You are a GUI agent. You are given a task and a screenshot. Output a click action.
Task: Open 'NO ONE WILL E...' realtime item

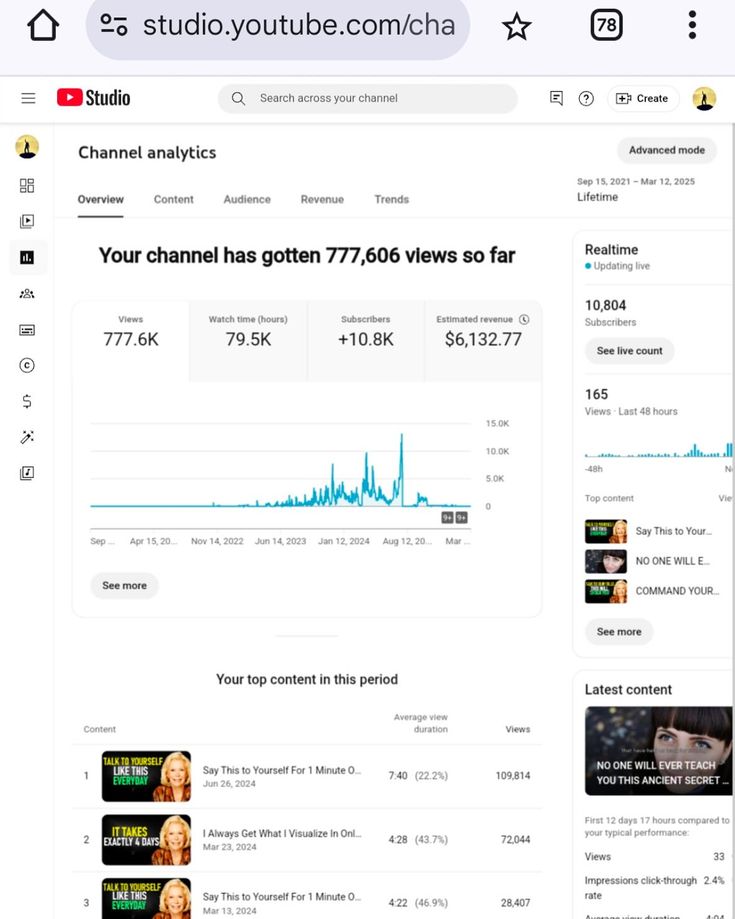(648, 561)
